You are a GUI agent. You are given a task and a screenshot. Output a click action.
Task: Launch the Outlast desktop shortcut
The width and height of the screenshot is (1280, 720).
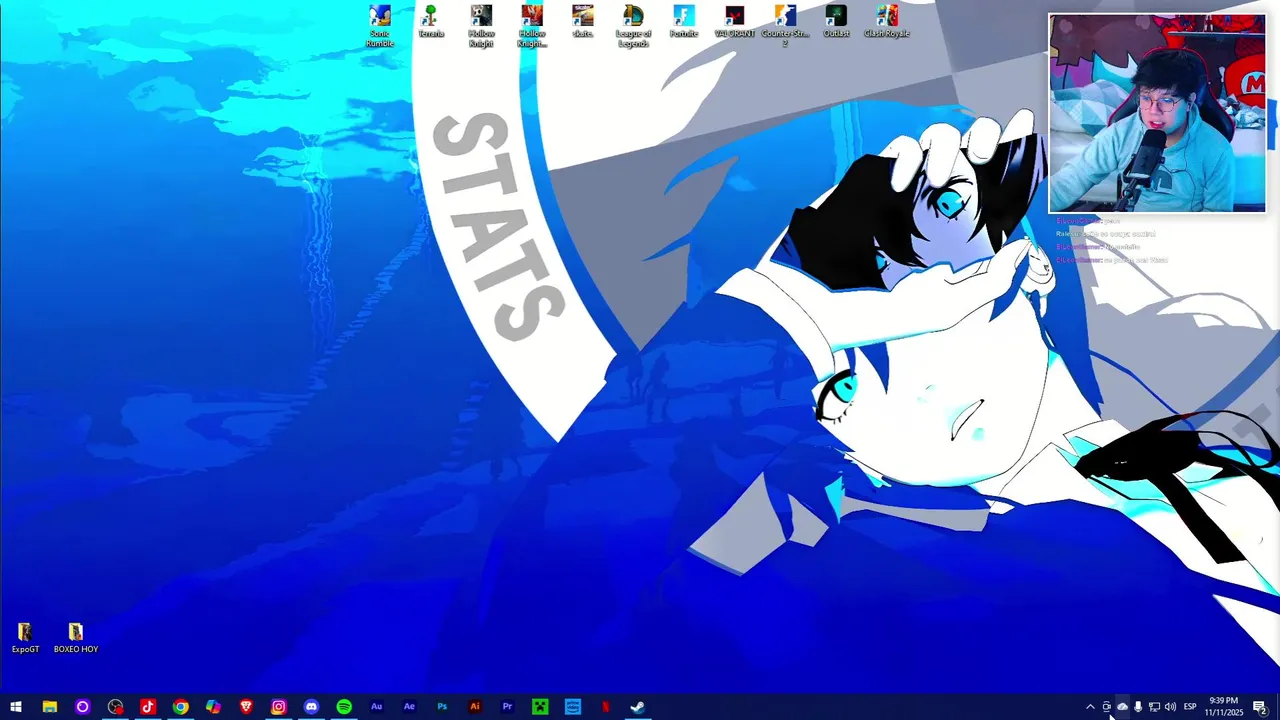pos(836,22)
